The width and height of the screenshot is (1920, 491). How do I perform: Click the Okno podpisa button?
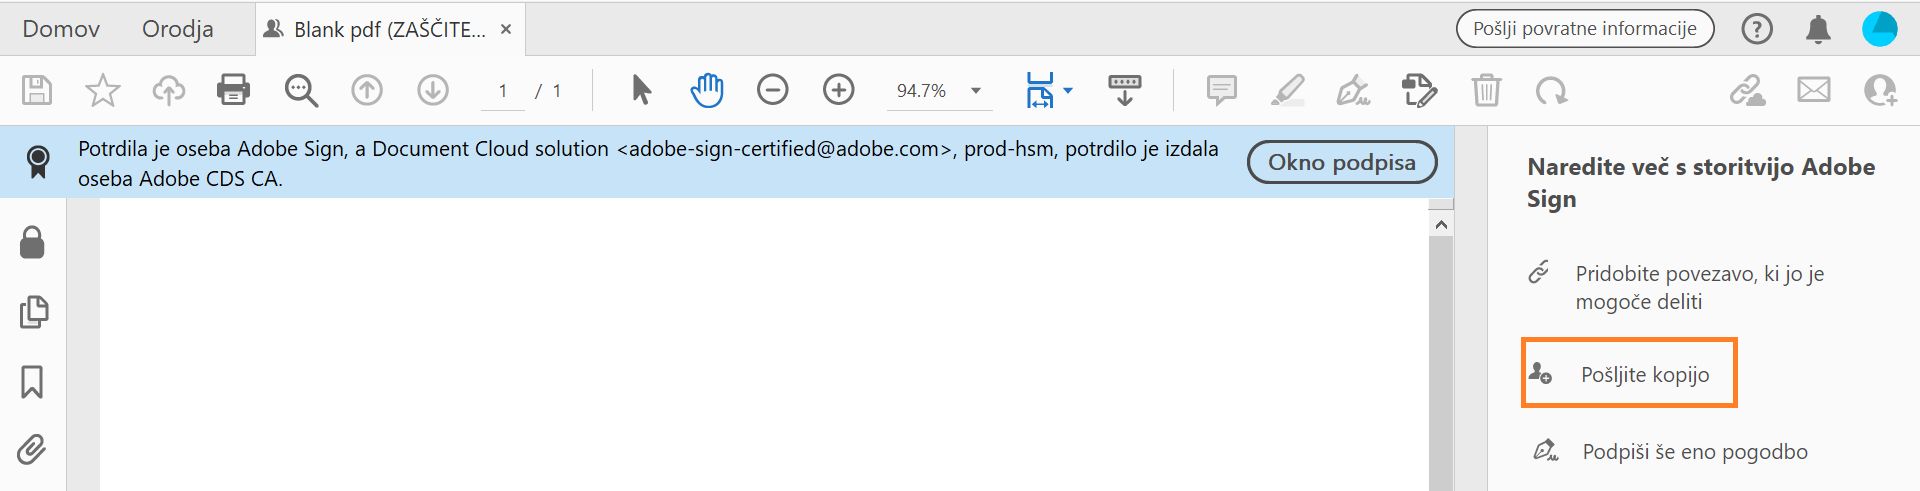pyautogui.click(x=1342, y=162)
